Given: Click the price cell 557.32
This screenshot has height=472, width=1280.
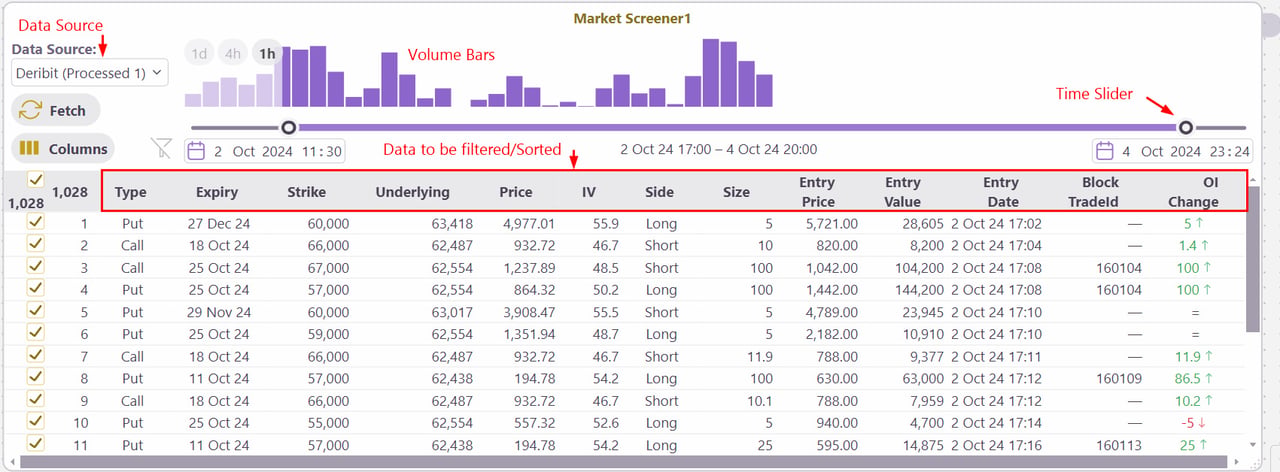Looking at the screenshot, I should [x=533, y=421].
